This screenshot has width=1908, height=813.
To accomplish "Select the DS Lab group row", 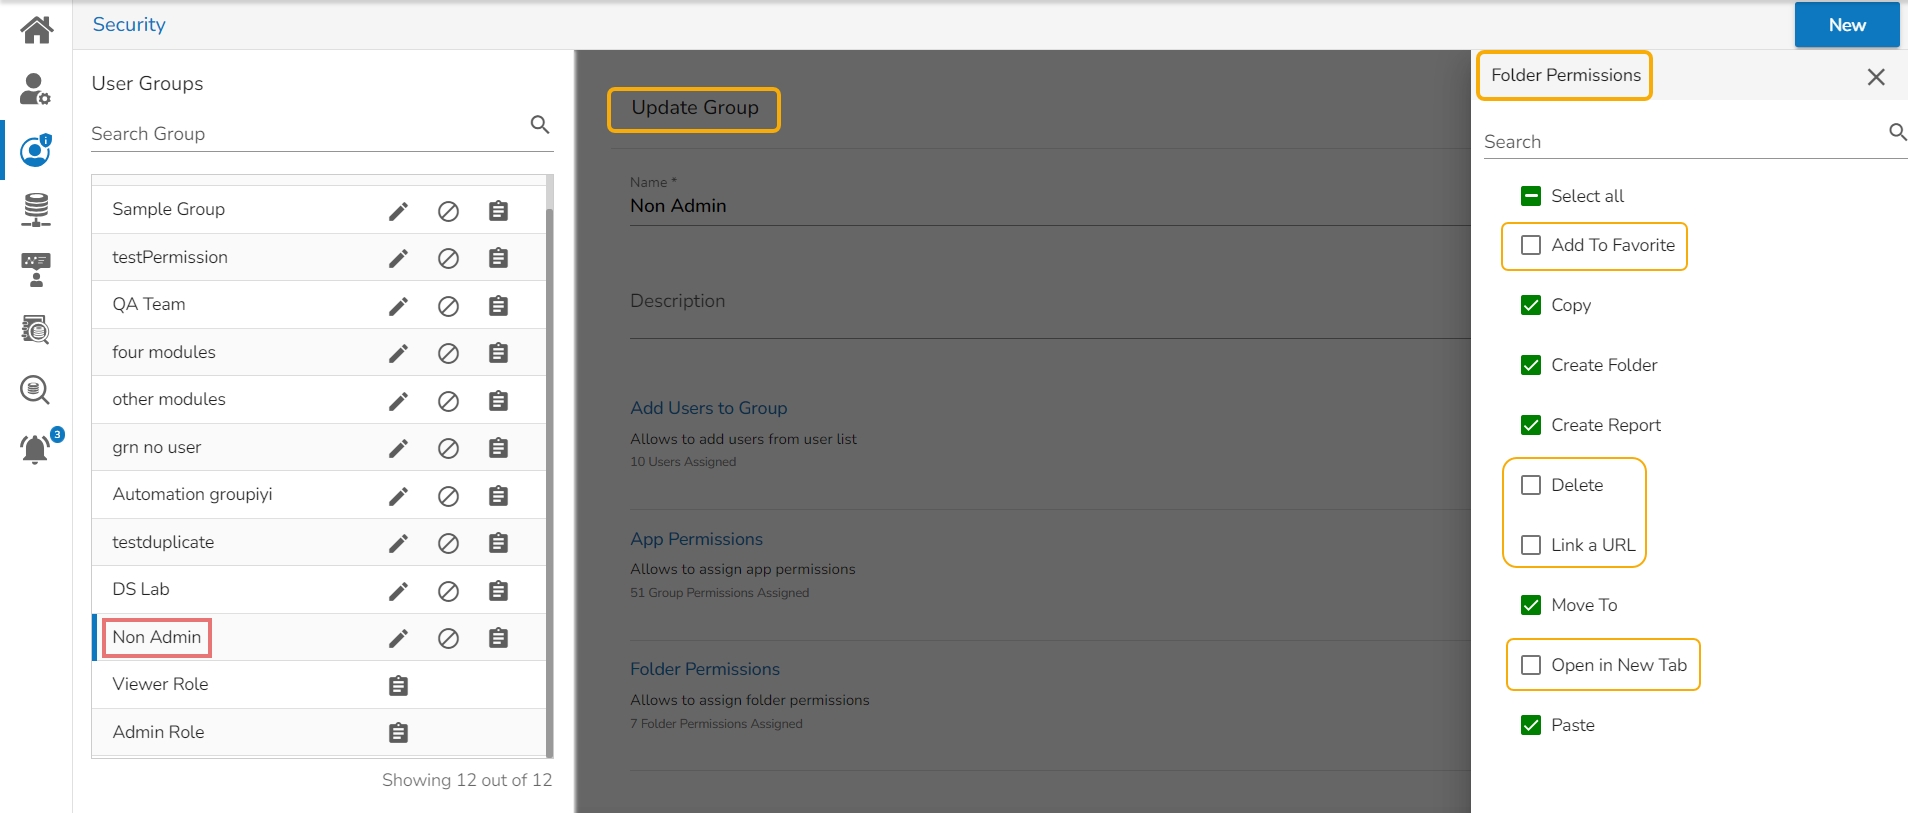I will pos(319,590).
